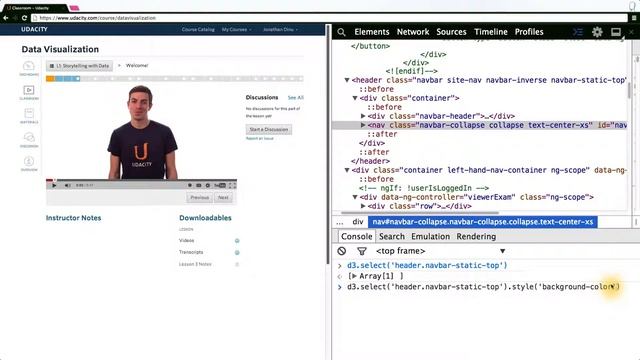Click the console filter funnel icon
This screenshot has width=640, height=360.
tap(362, 251)
